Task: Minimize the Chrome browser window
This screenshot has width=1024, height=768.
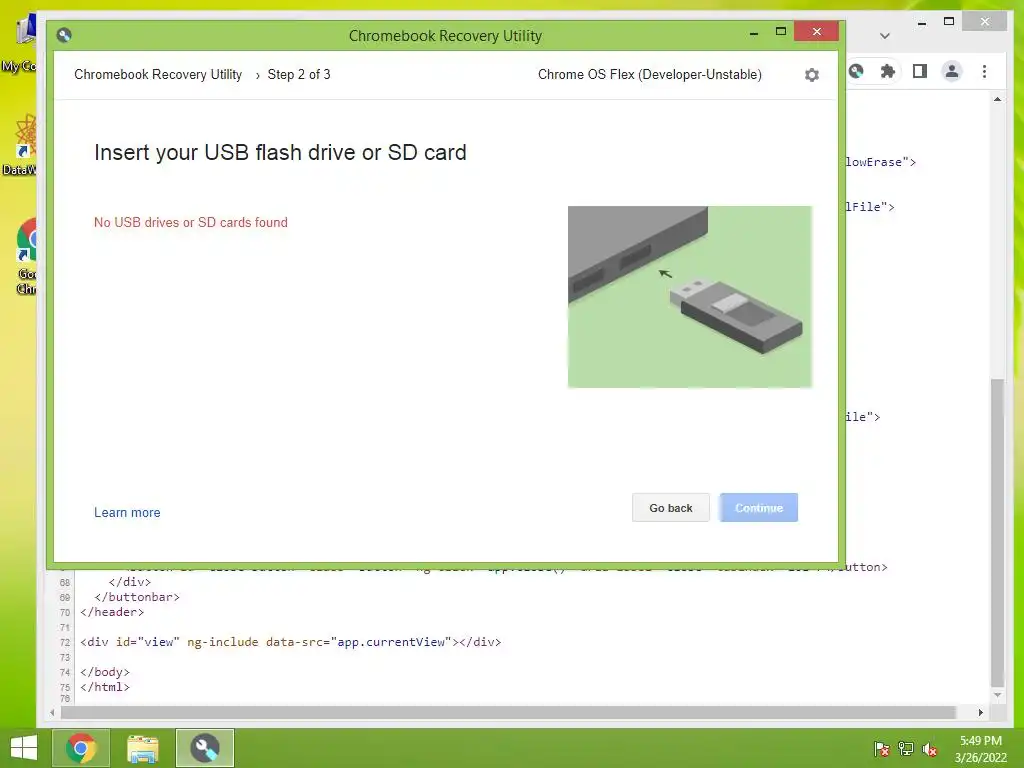Action: click(x=921, y=22)
